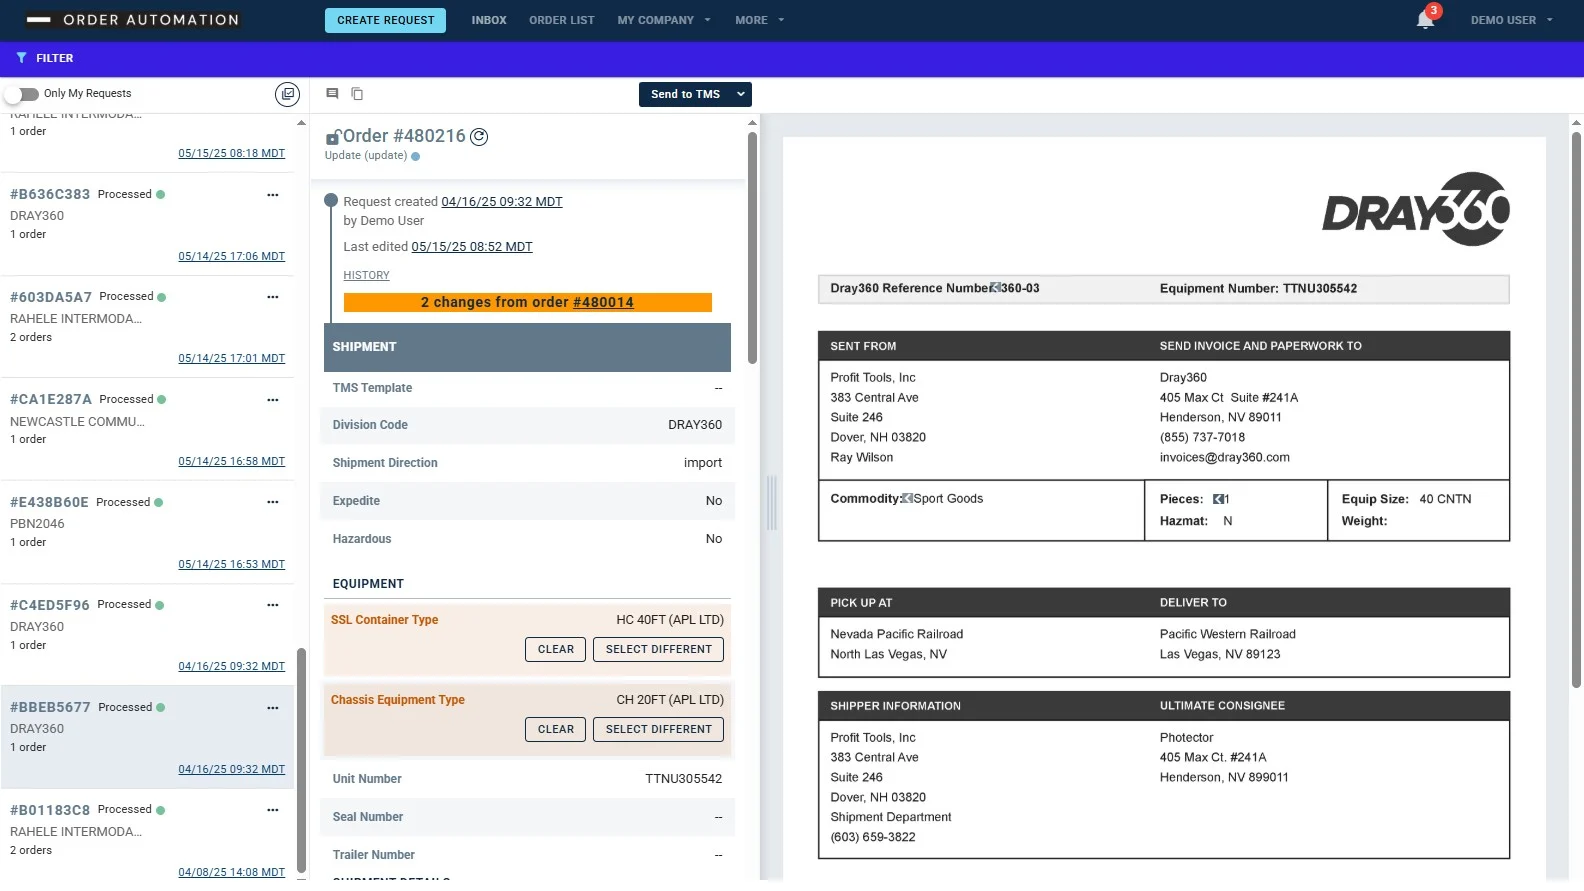Image resolution: width=1584 pixels, height=891 pixels.
Task: Expand the More menu
Action: pos(759,20)
